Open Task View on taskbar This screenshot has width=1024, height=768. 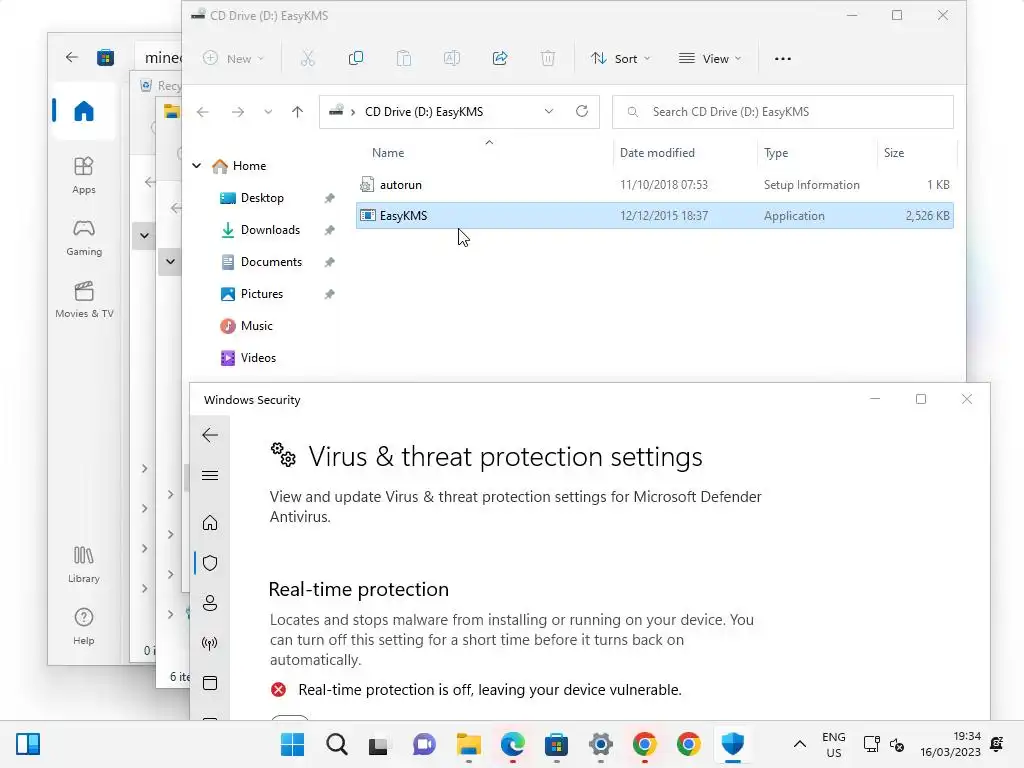[378, 744]
